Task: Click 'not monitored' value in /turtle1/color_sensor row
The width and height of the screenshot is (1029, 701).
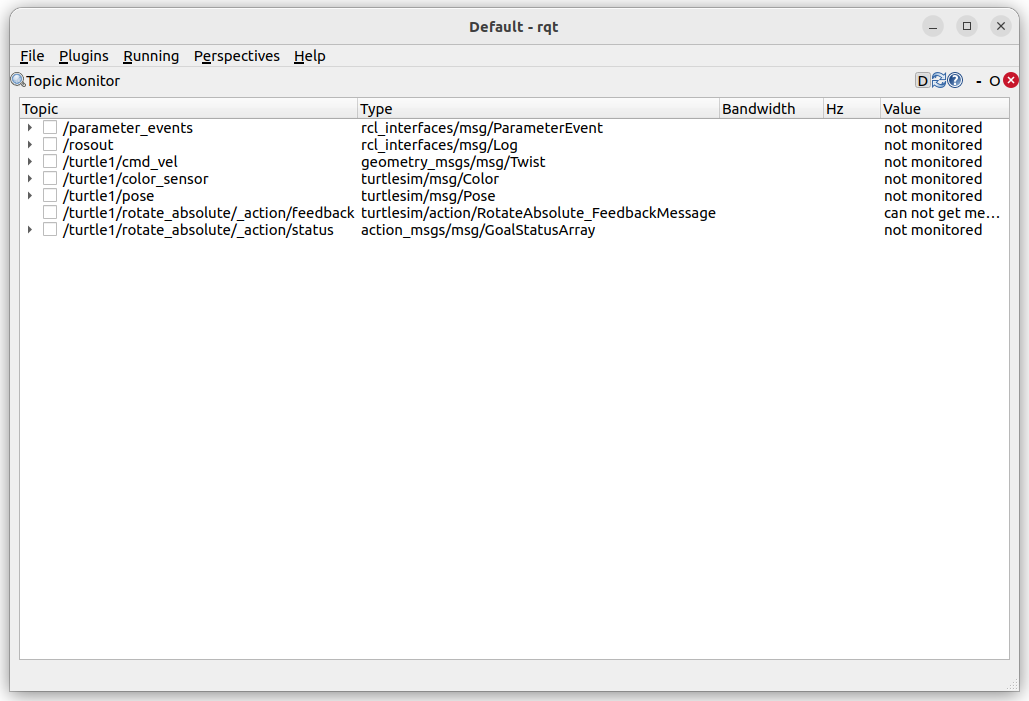Action: pyautogui.click(x=933, y=179)
